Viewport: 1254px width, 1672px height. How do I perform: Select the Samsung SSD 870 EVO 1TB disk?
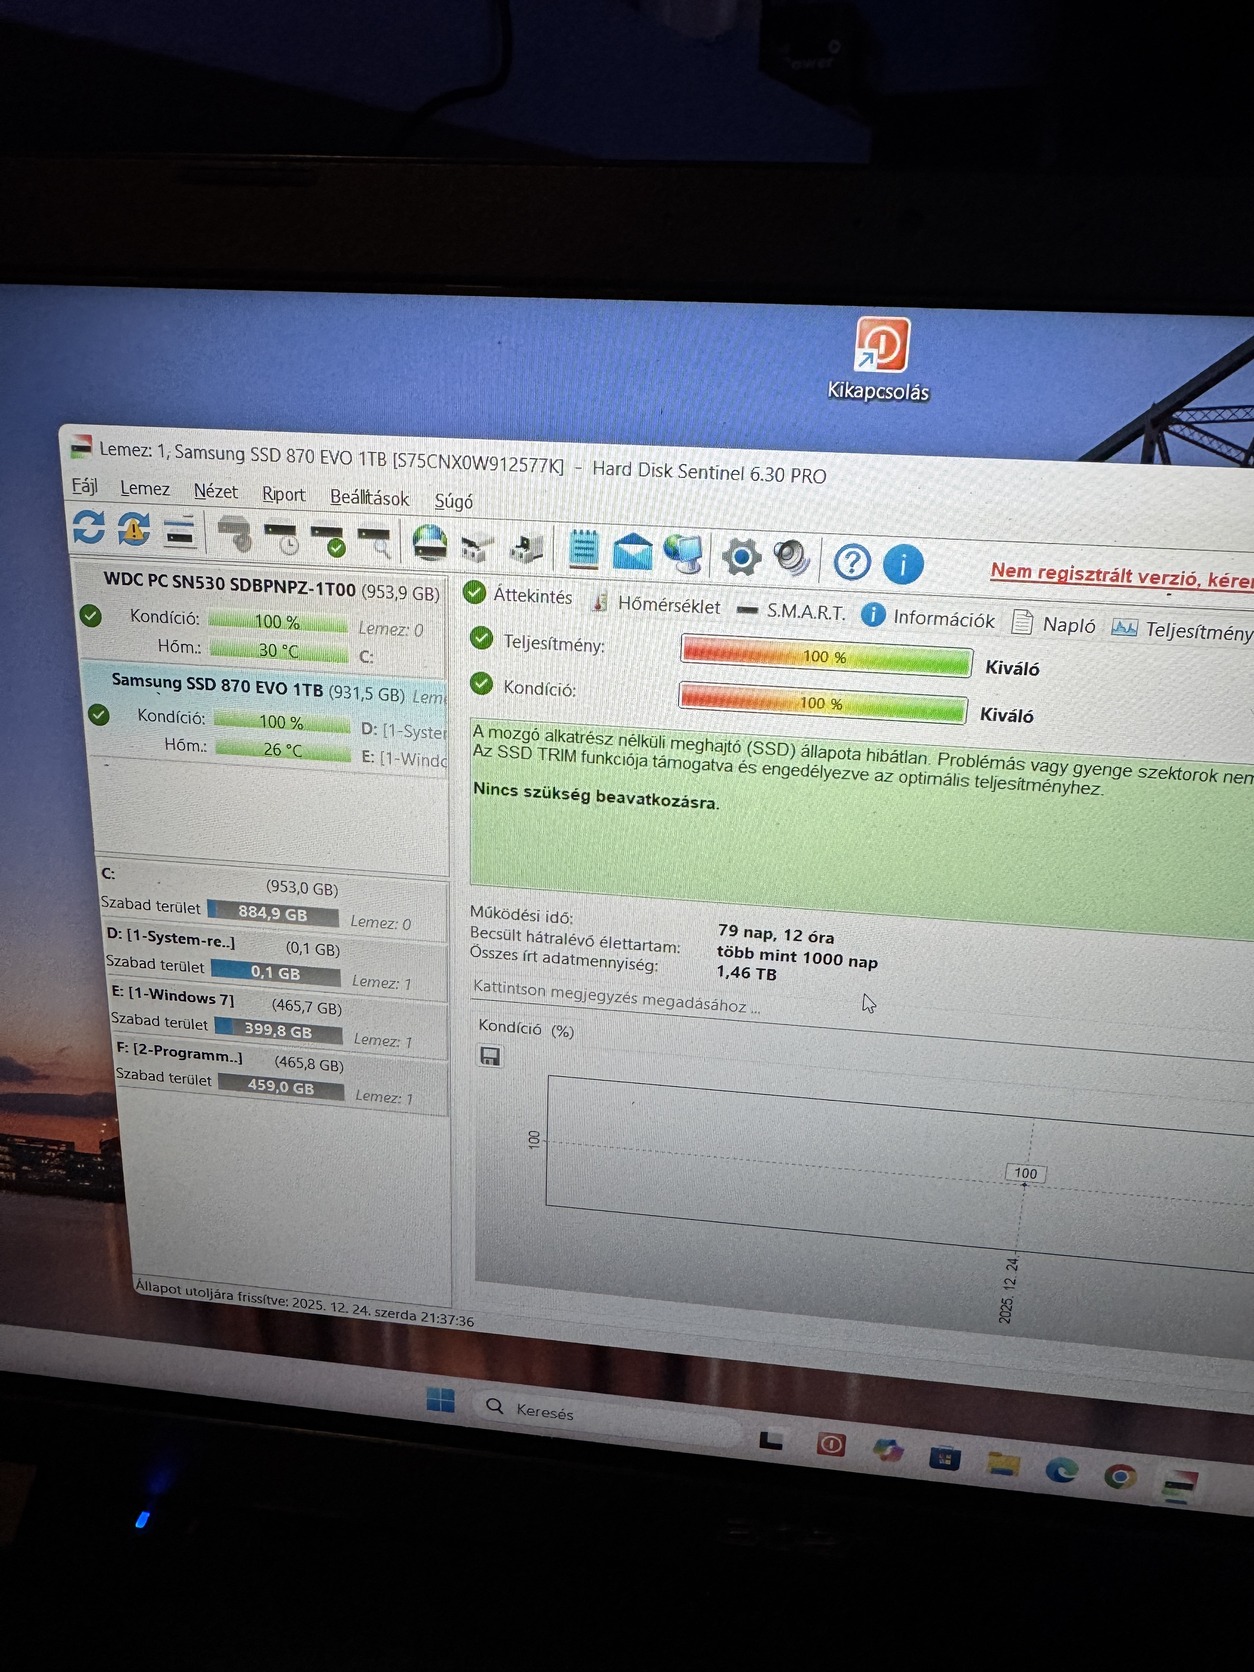pyautogui.click(x=265, y=715)
